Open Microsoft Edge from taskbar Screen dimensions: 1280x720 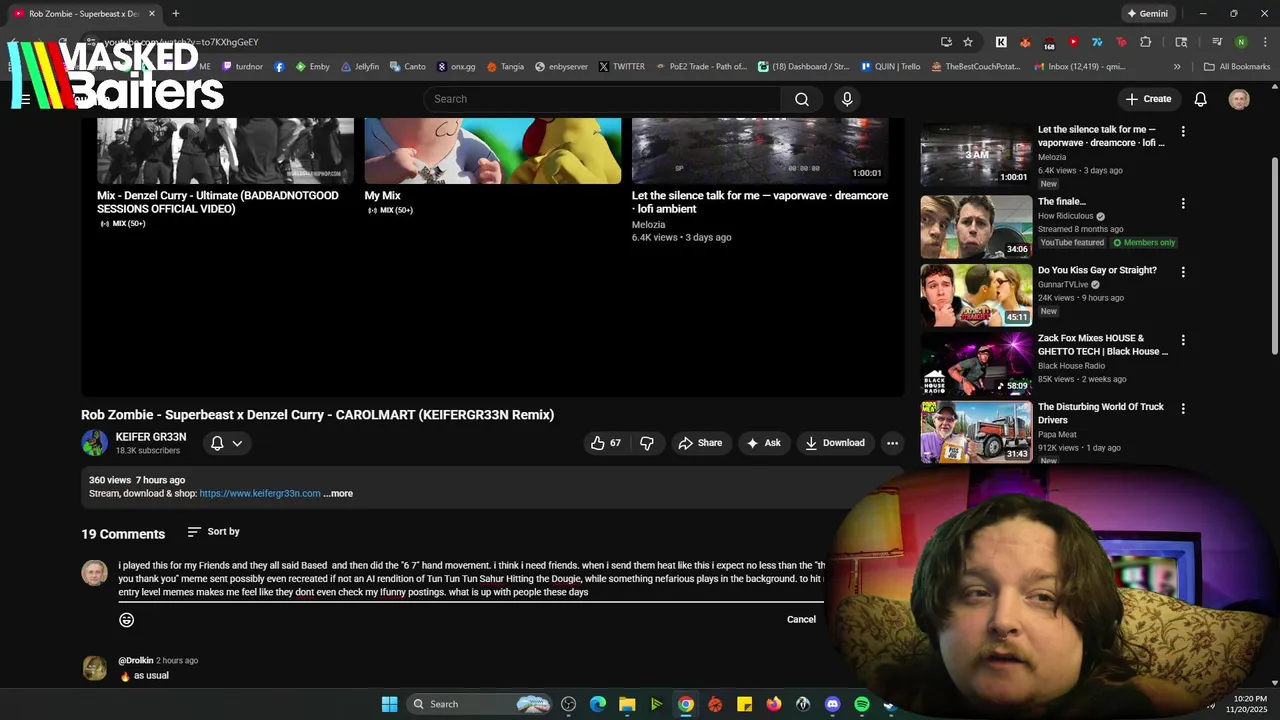tap(598, 704)
